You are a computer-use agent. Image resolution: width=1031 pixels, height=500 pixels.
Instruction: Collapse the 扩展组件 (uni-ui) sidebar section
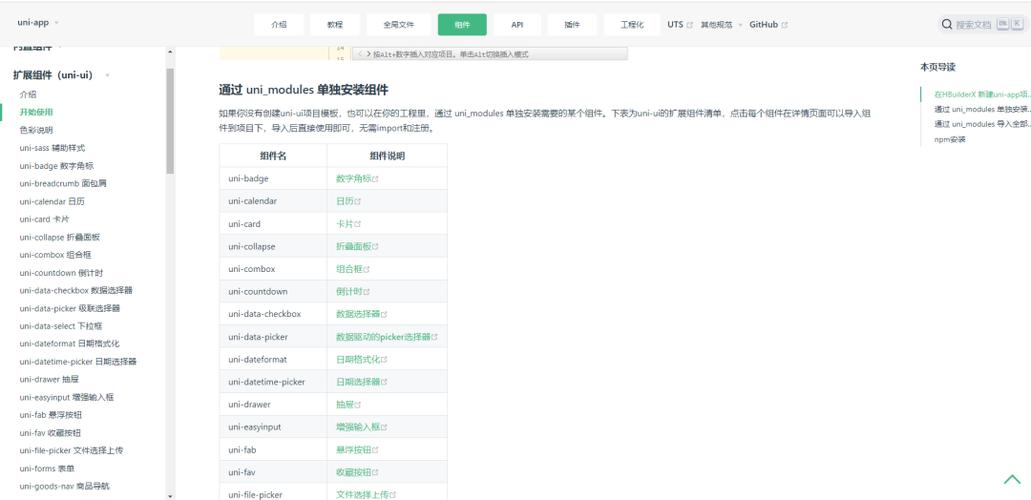(x=61, y=75)
